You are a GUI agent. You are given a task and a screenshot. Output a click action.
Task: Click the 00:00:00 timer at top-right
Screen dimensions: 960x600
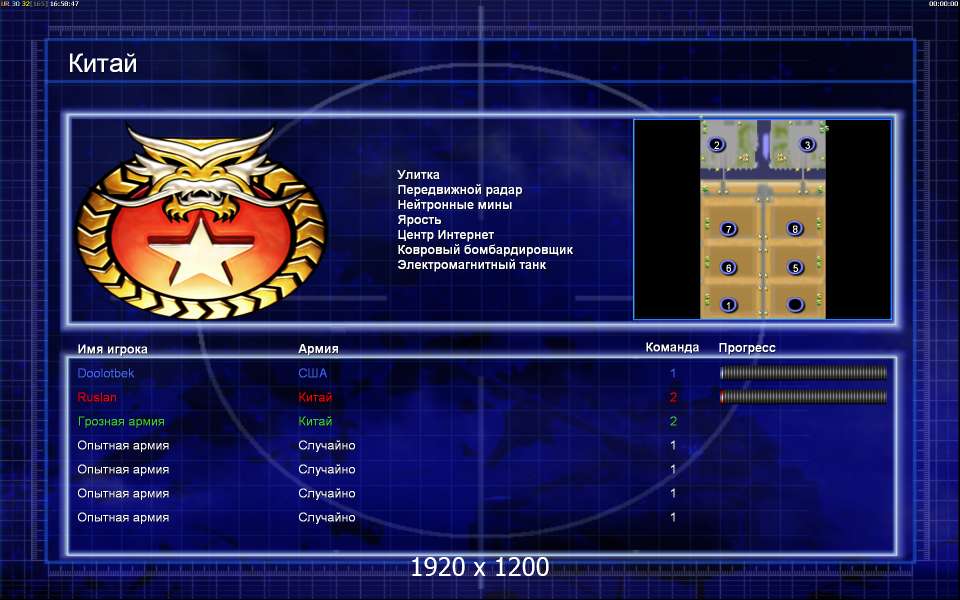tap(943, 4)
